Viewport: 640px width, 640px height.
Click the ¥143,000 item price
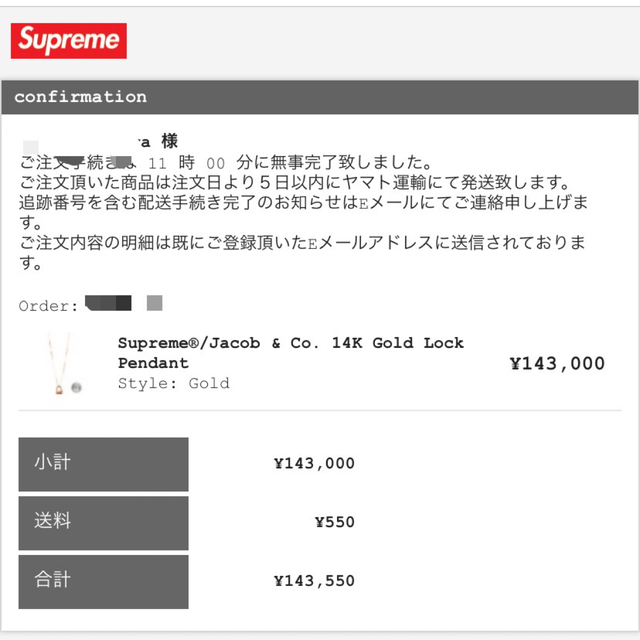pos(557,363)
